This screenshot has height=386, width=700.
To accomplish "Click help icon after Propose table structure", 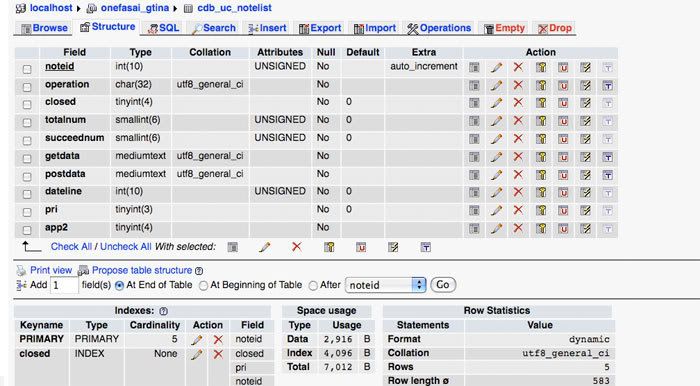I will click(x=199, y=271).
